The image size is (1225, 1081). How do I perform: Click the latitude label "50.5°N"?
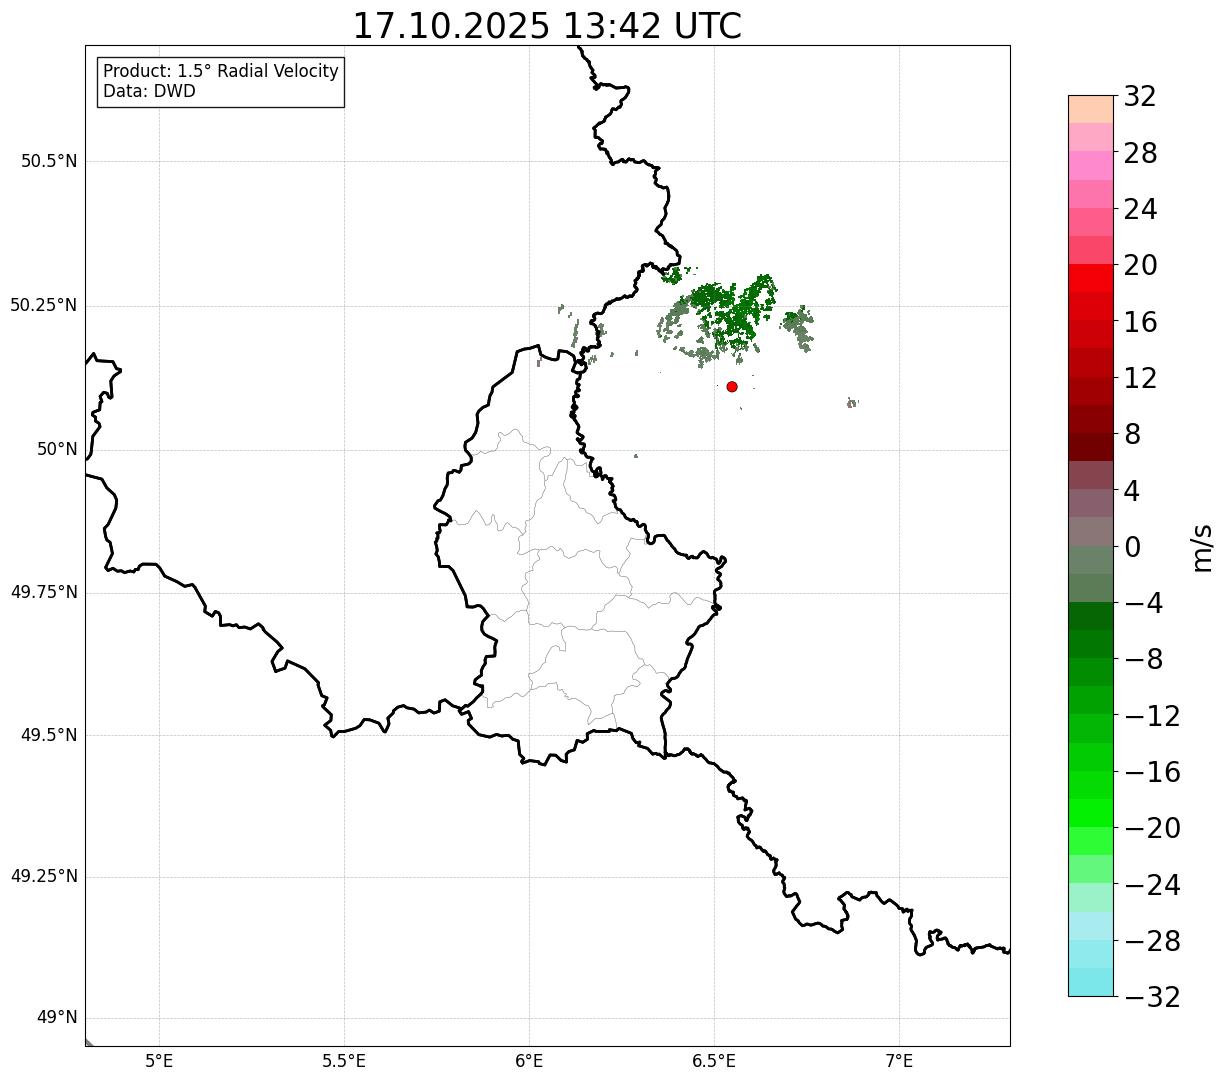pyautogui.click(x=49, y=161)
